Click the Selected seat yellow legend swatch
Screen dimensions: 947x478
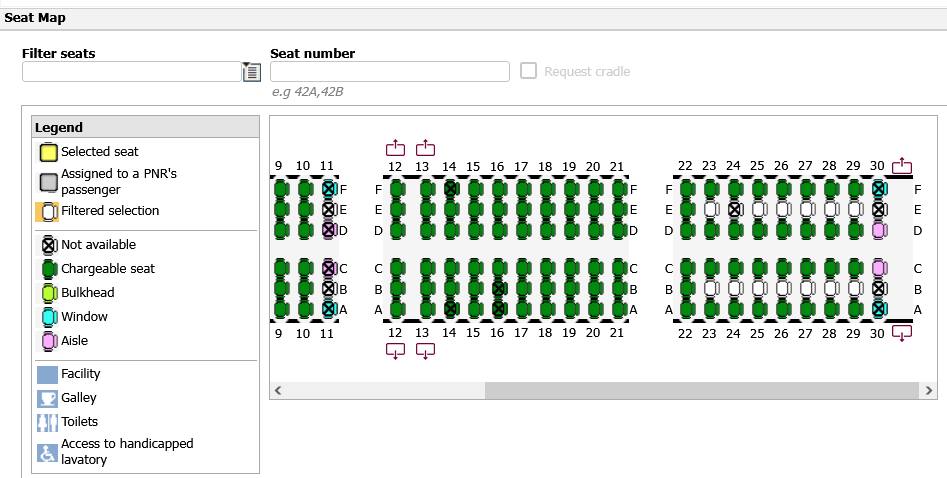[48, 152]
